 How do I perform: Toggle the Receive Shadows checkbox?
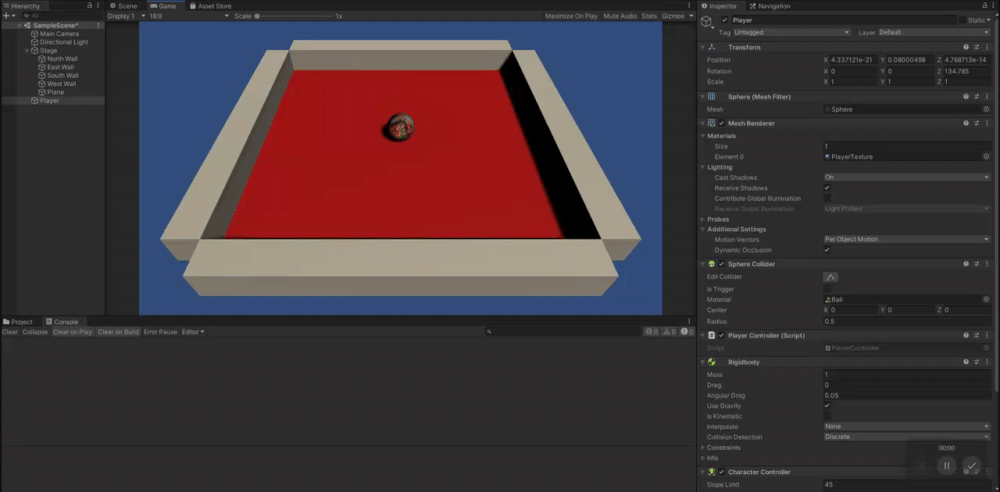(x=827, y=188)
